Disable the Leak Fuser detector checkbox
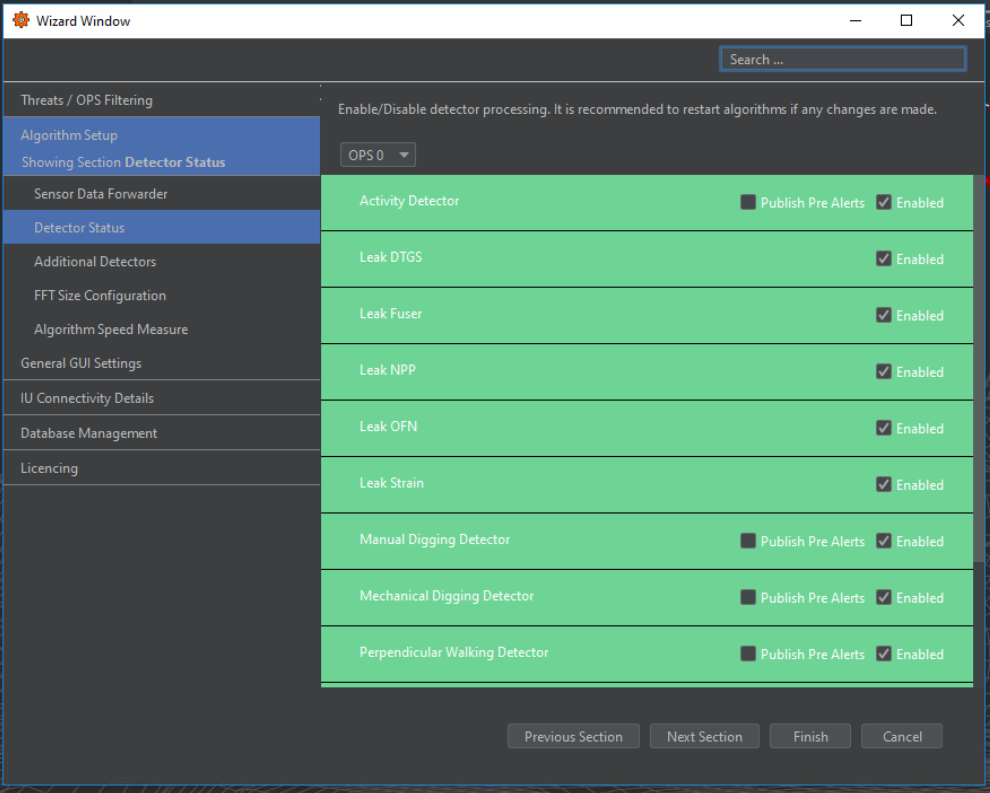This screenshot has width=990, height=793. [883, 315]
